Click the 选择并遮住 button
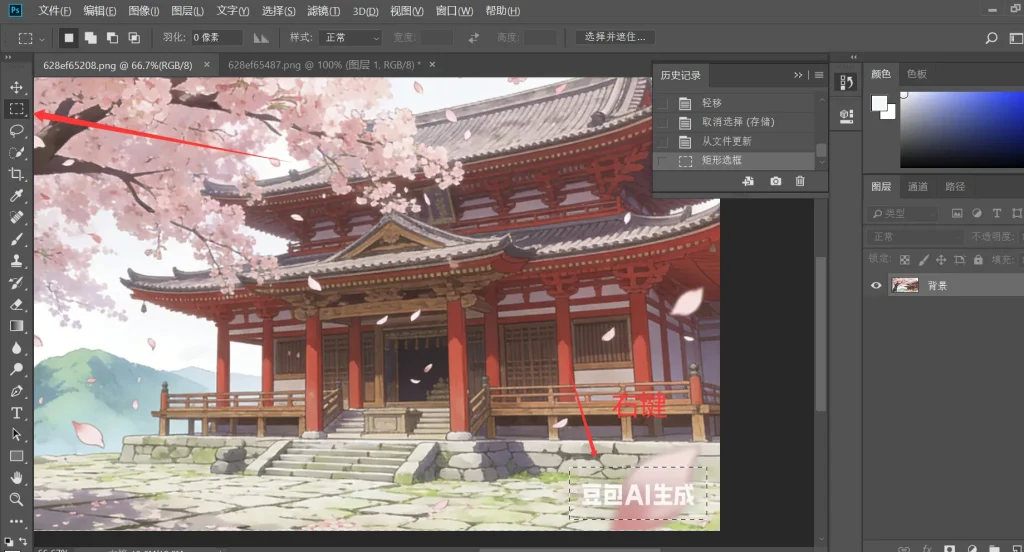The image size is (1024, 552). [x=615, y=38]
